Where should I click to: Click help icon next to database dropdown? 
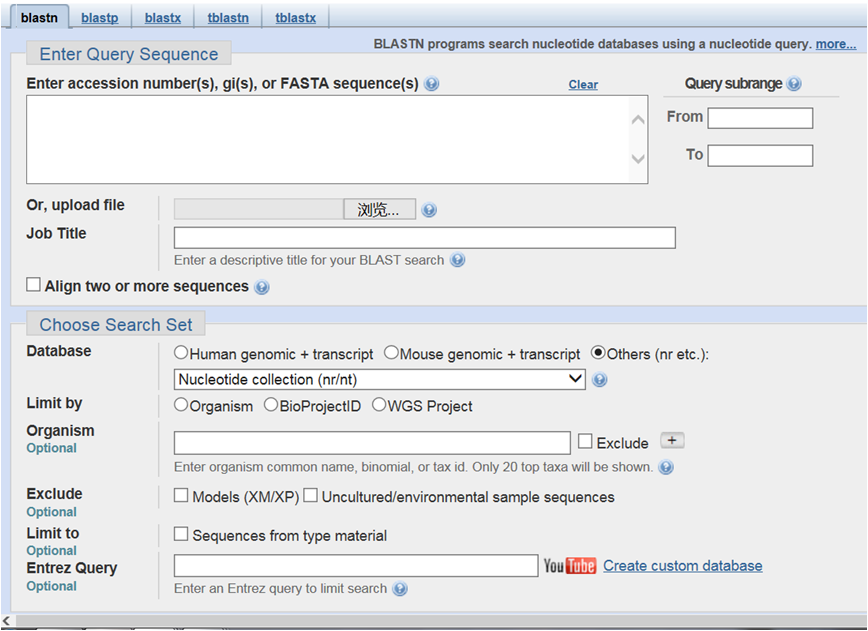(600, 380)
